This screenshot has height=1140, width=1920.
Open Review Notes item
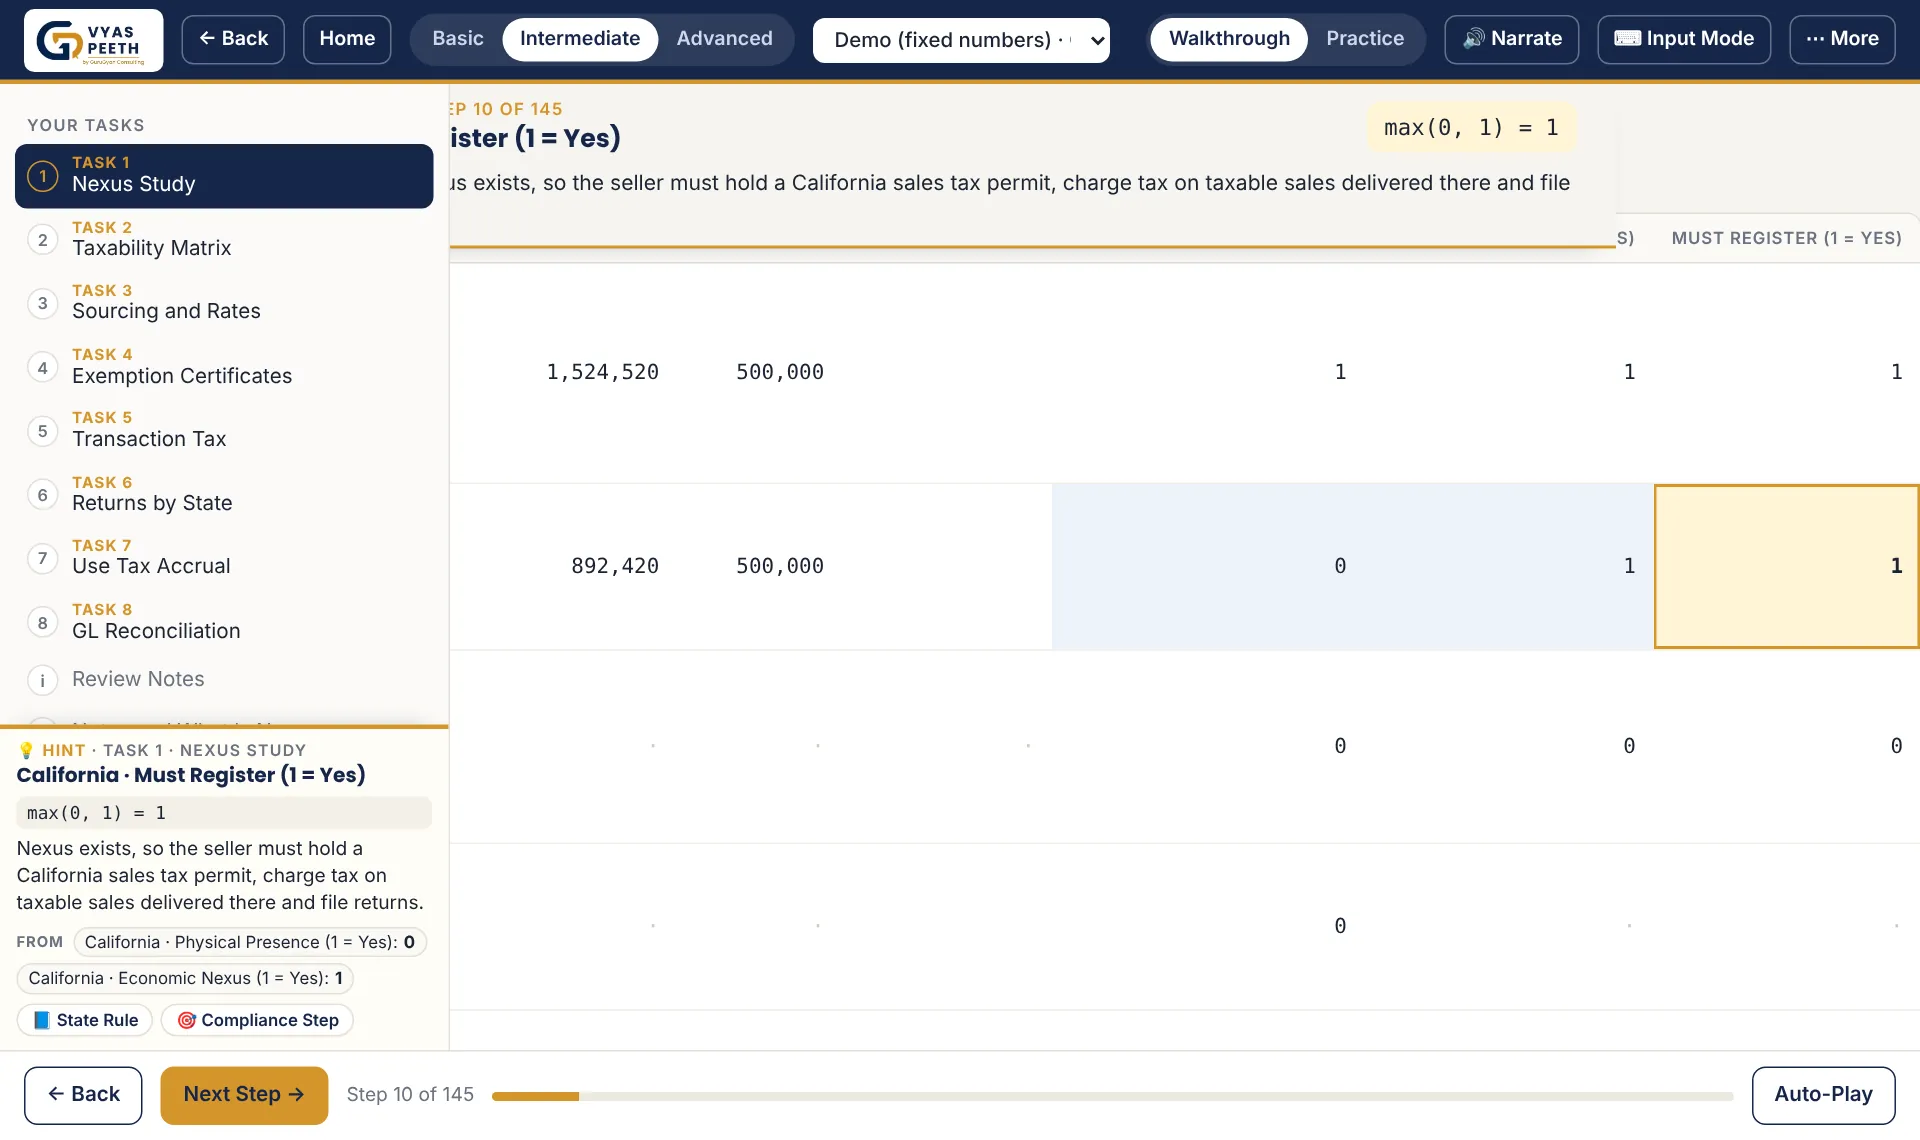coord(224,680)
